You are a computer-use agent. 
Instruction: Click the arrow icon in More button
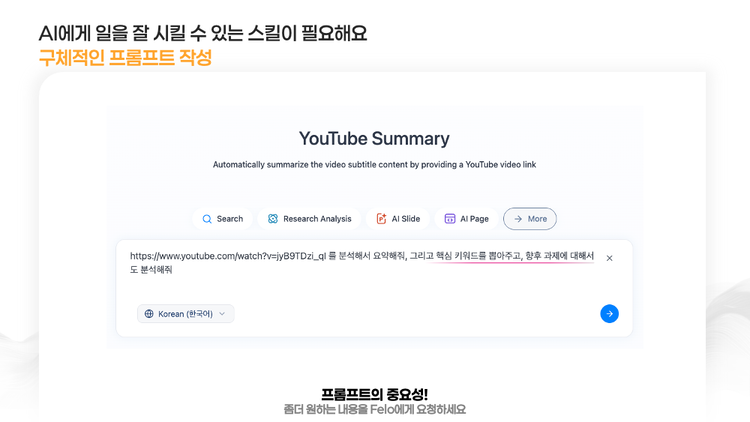518,219
